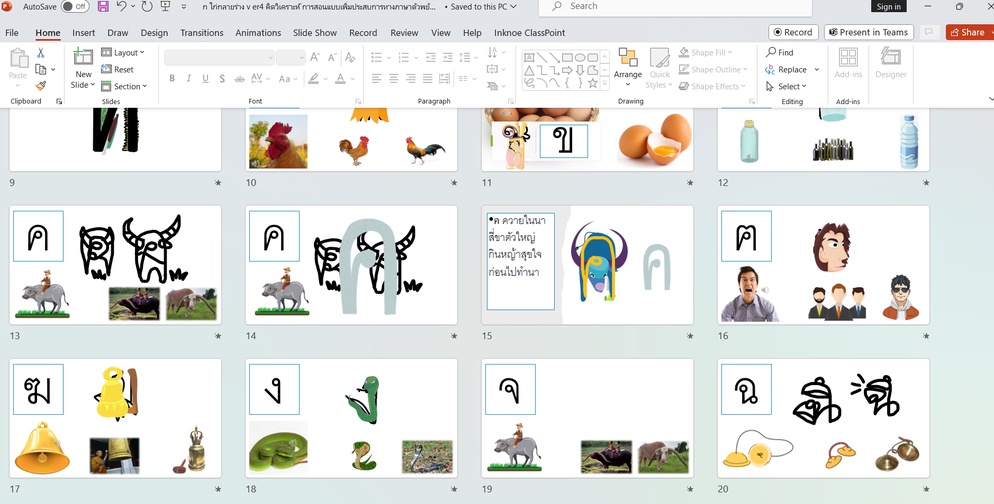Image resolution: width=994 pixels, height=504 pixels.
Task: Open the Select dropdown
Action: [786, 86]
